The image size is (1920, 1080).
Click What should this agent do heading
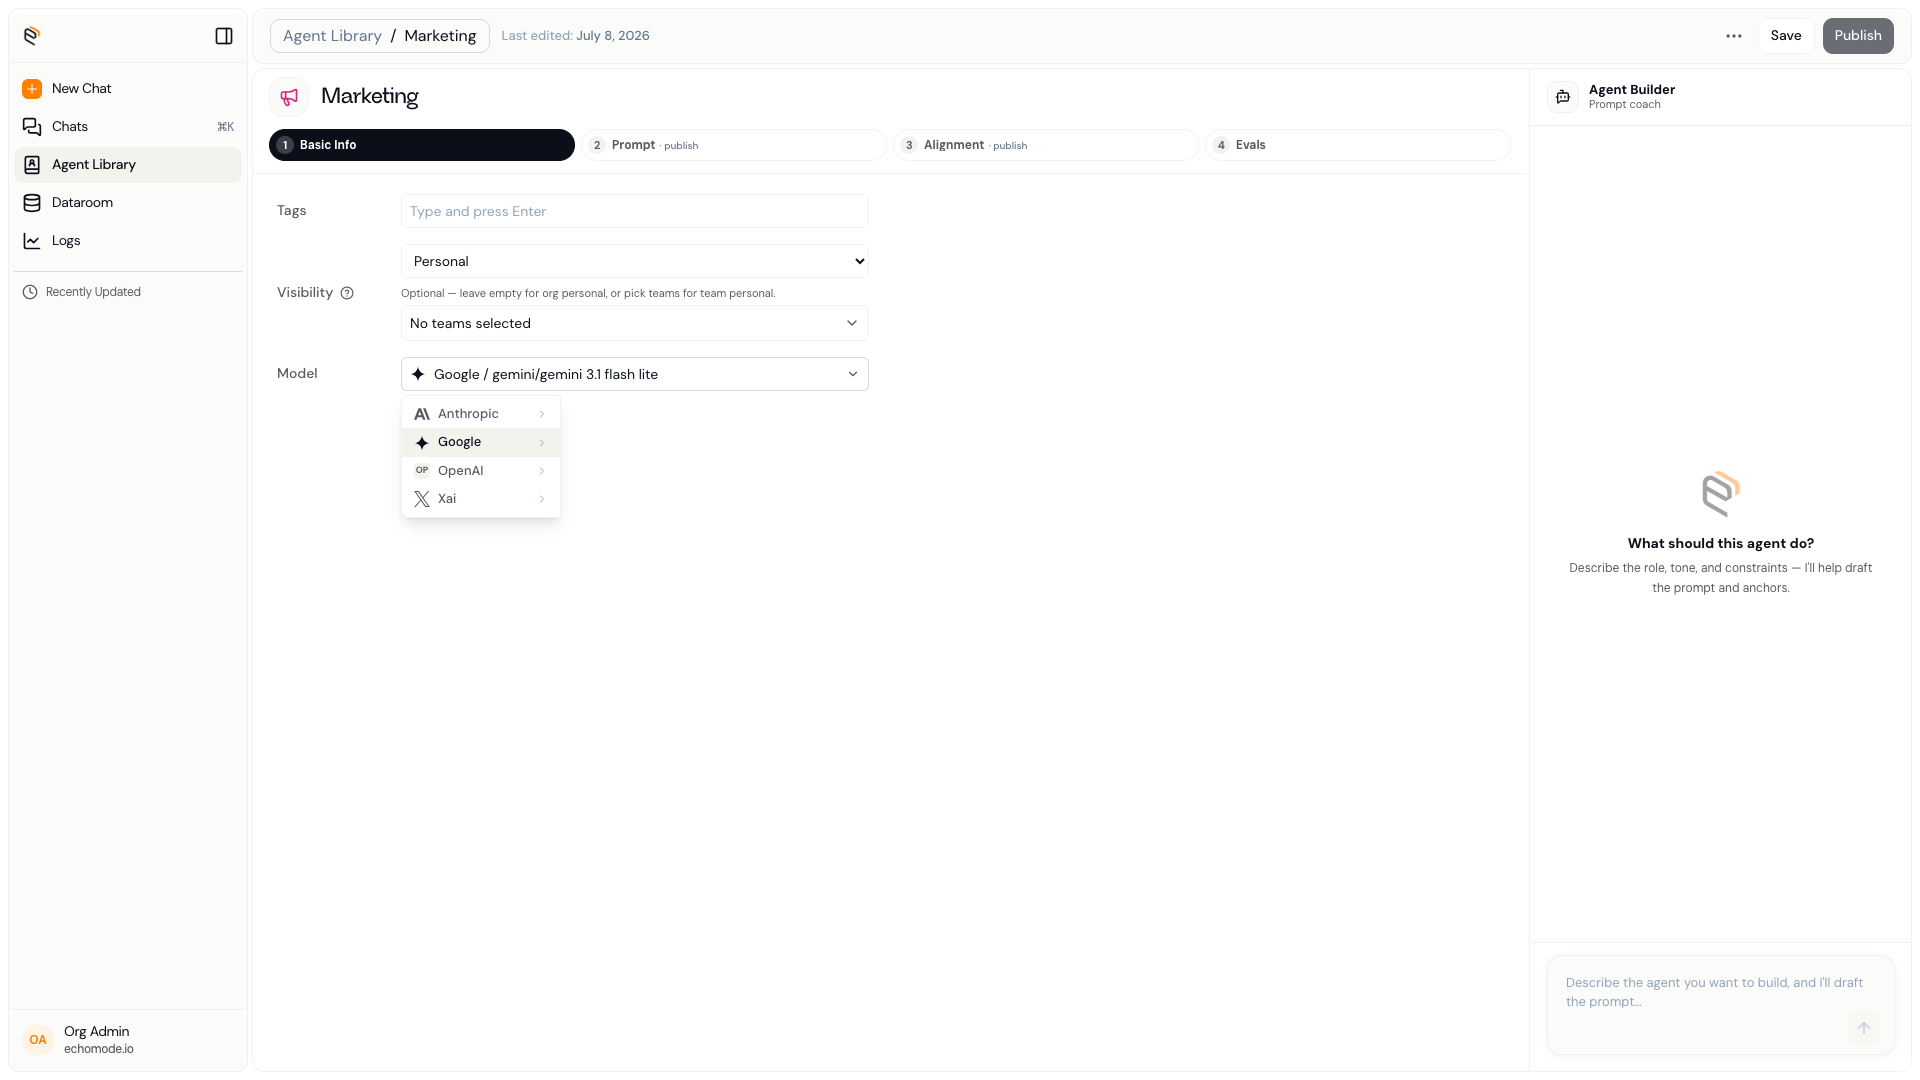pos(1721,544)
